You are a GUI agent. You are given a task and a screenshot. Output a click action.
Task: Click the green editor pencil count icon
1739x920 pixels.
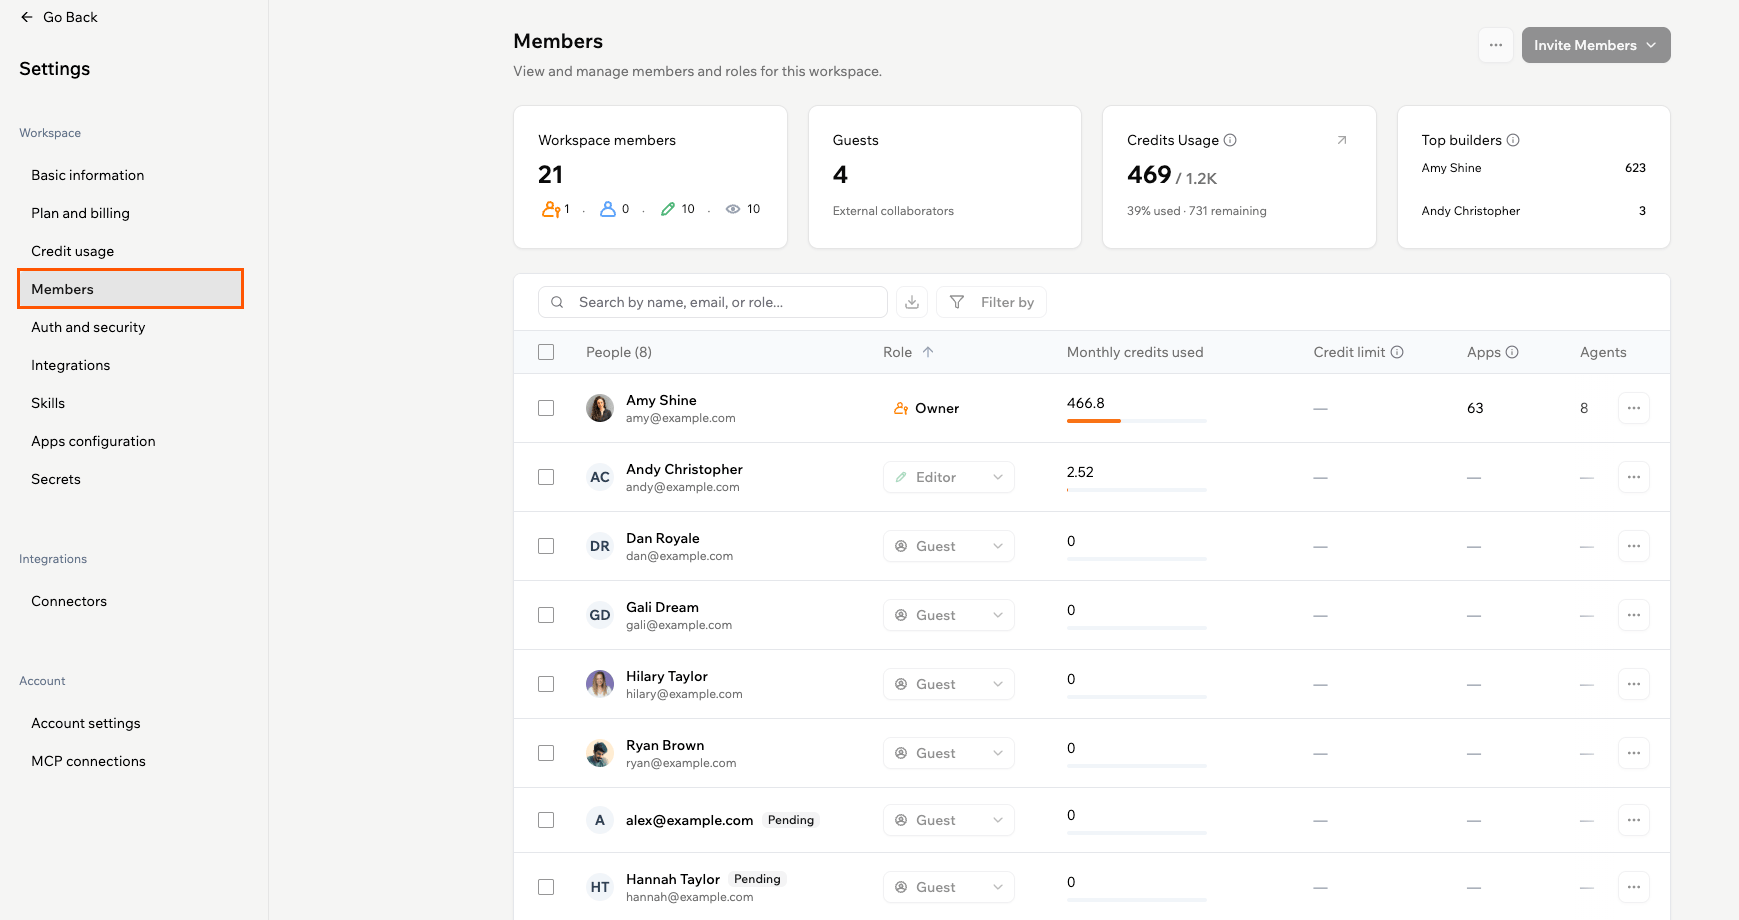(668, 209)
